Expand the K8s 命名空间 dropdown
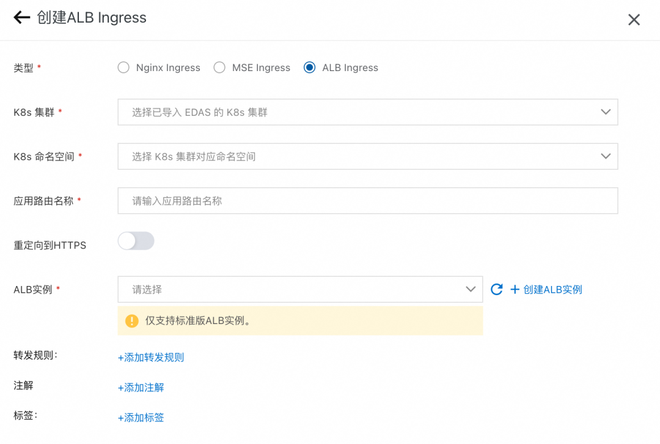The width and height of the screenshot is (660, 444). click(367, 157)
